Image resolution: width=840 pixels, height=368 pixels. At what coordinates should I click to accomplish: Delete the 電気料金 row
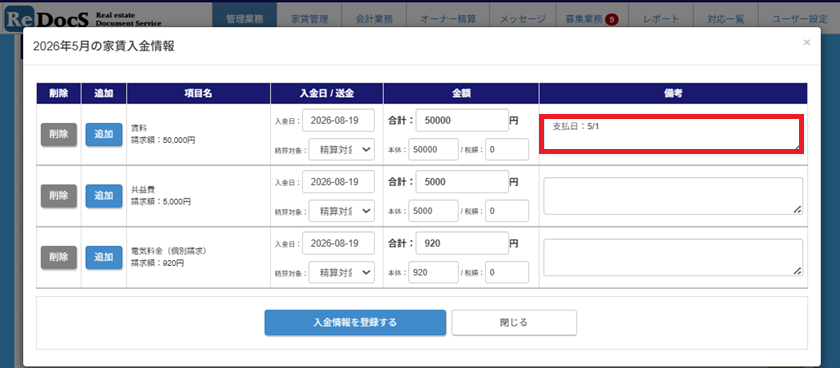58,257
